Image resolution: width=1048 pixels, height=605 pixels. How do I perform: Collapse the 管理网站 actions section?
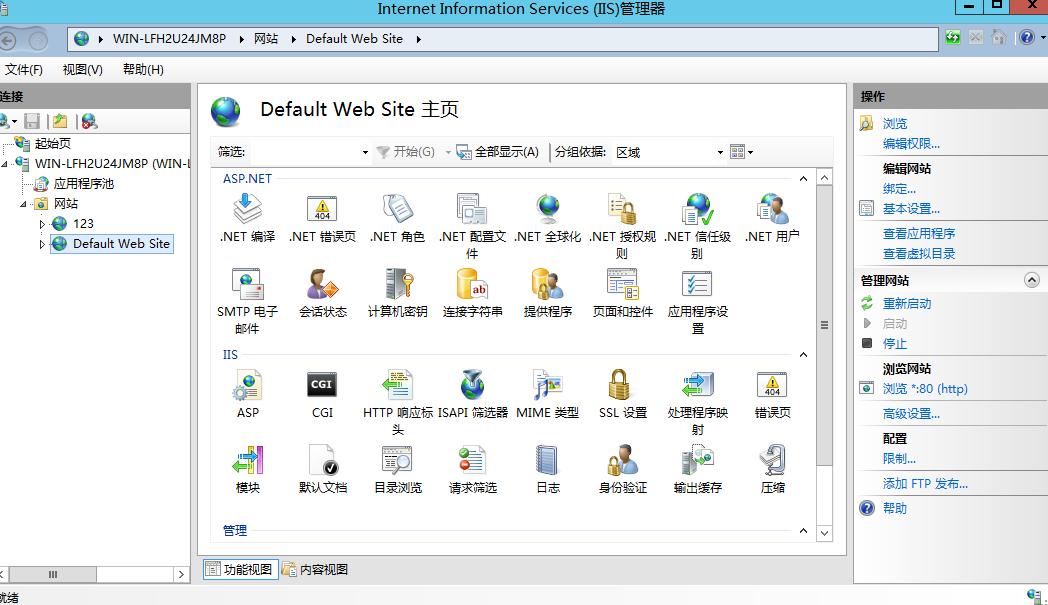(x=1031, y=280)
